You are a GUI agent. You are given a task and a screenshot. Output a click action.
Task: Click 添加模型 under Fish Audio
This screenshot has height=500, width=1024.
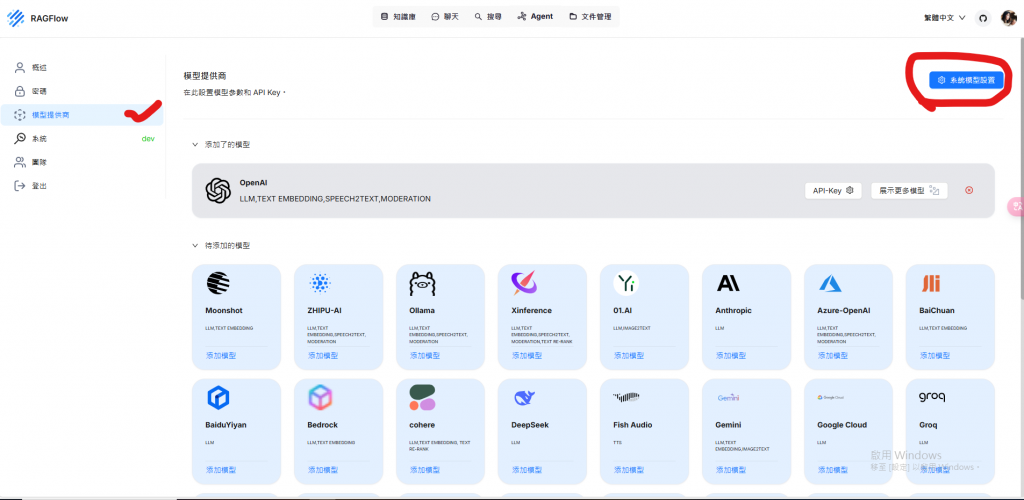(628, 470)
